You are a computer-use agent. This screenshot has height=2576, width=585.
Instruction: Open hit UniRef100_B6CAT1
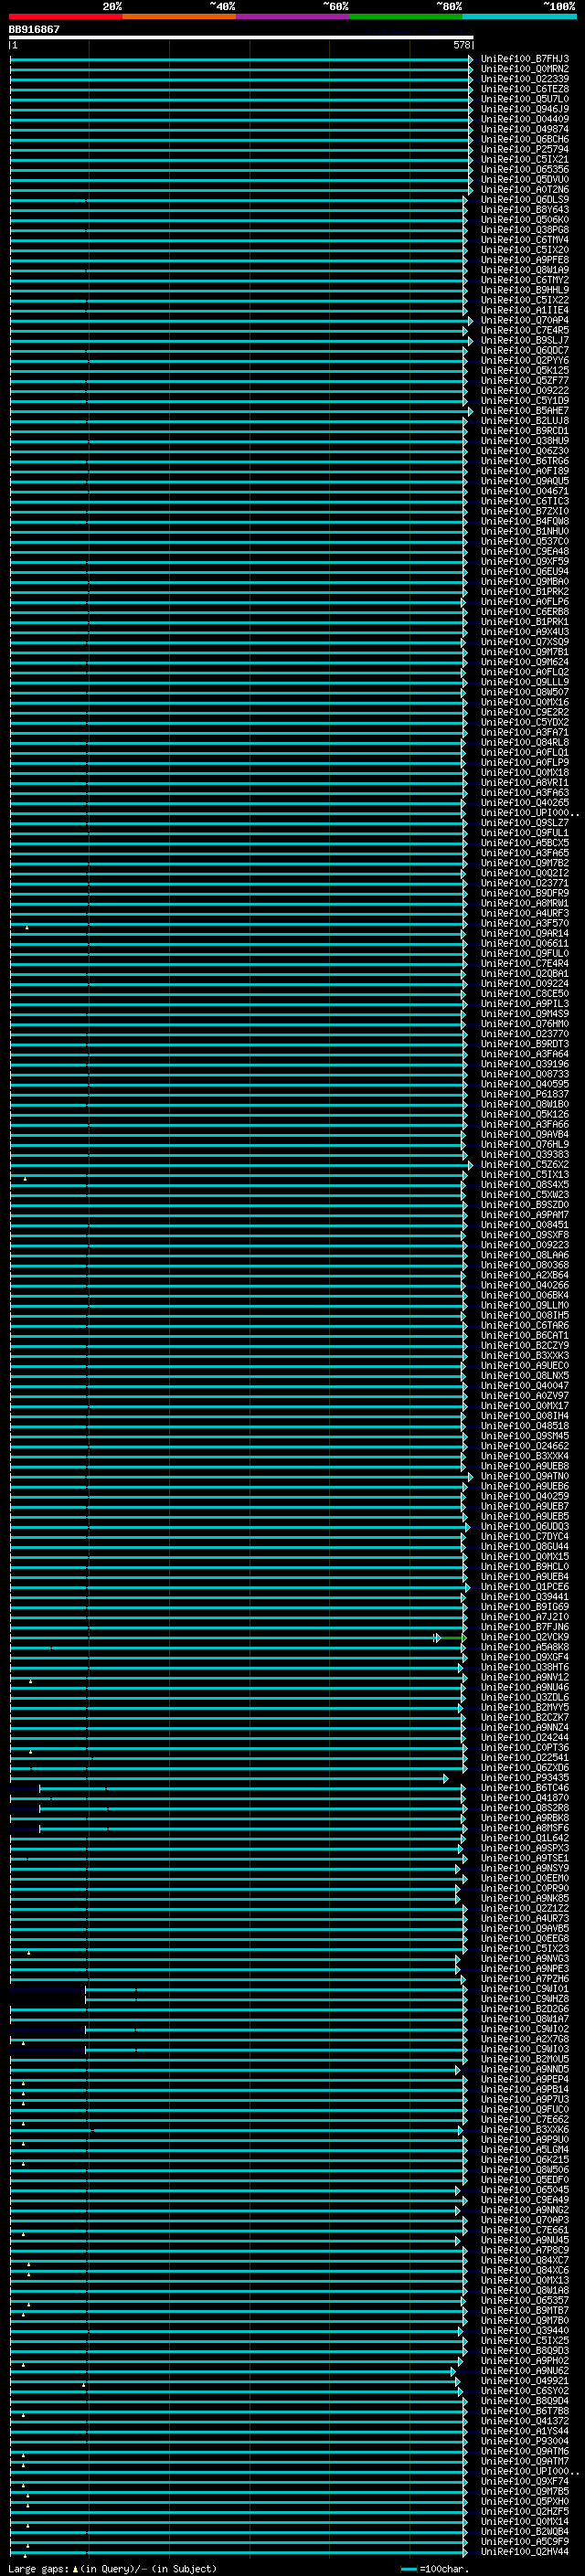point(524,1336)
